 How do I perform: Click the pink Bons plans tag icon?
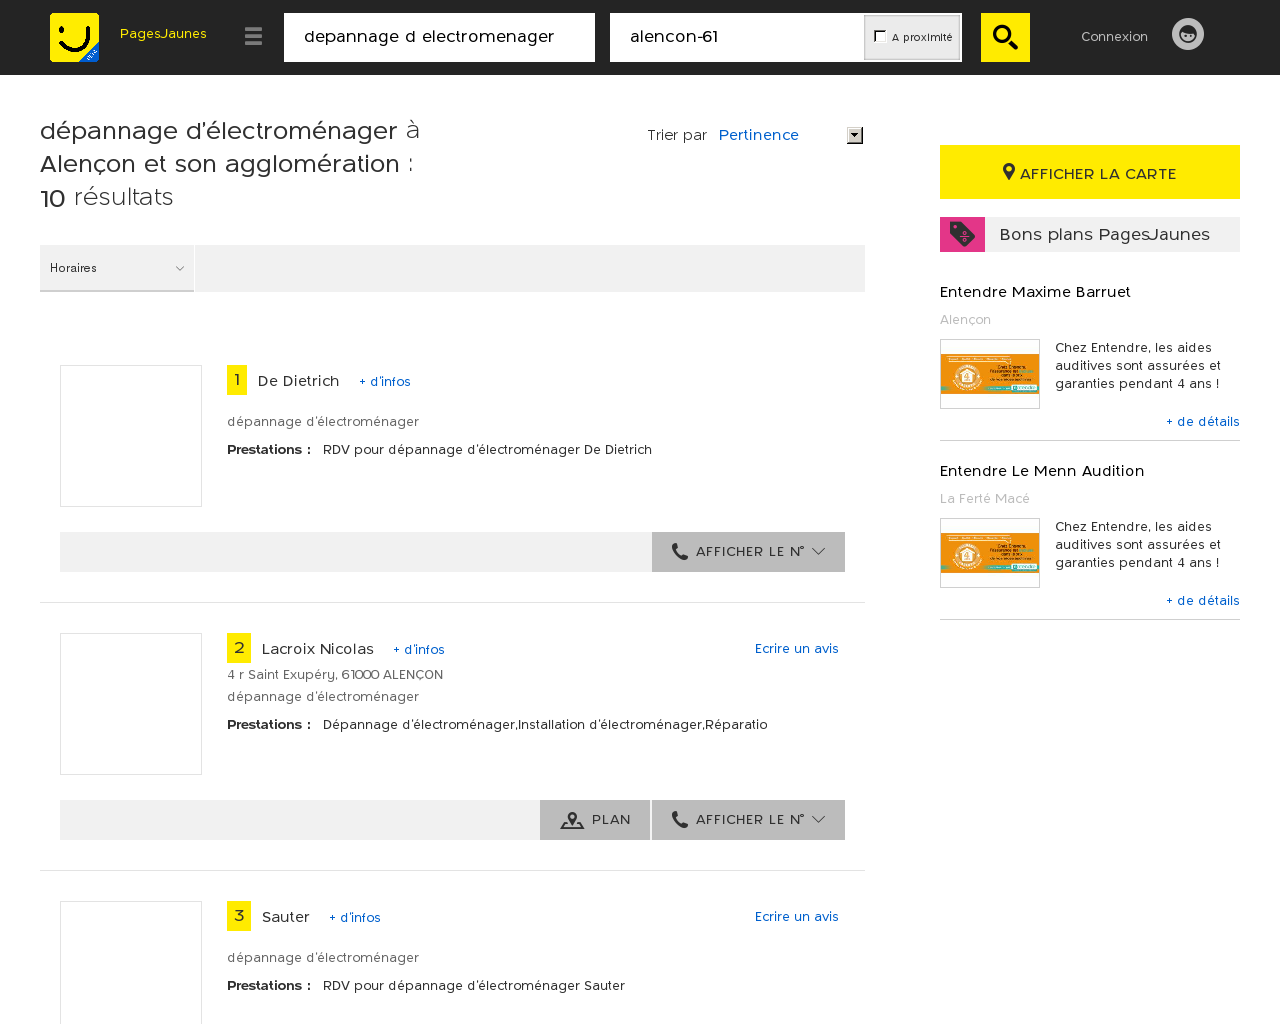962,234
